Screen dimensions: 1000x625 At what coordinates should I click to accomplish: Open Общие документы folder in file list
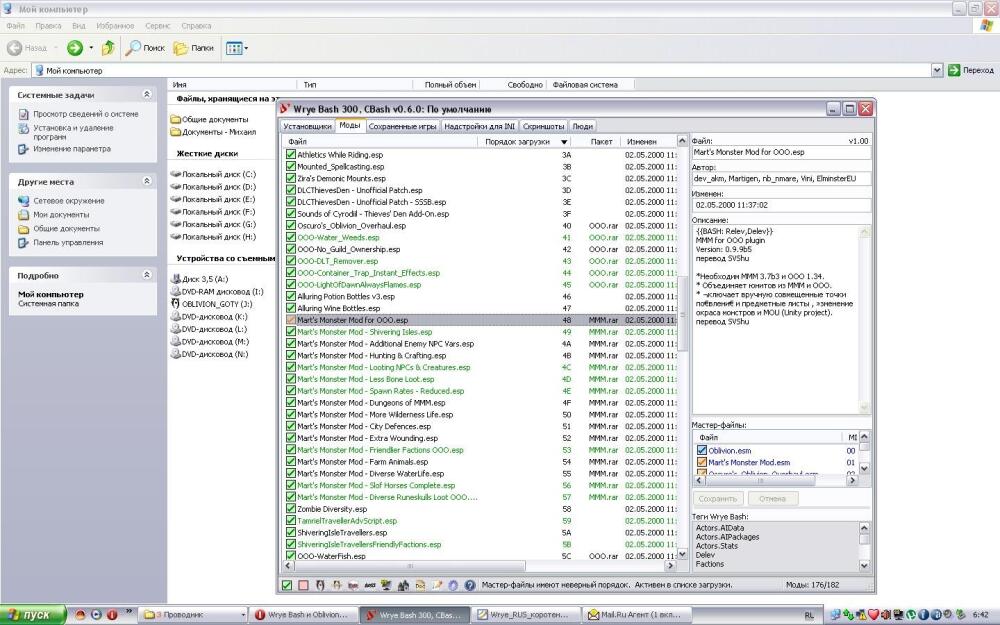tap(209, 119)
